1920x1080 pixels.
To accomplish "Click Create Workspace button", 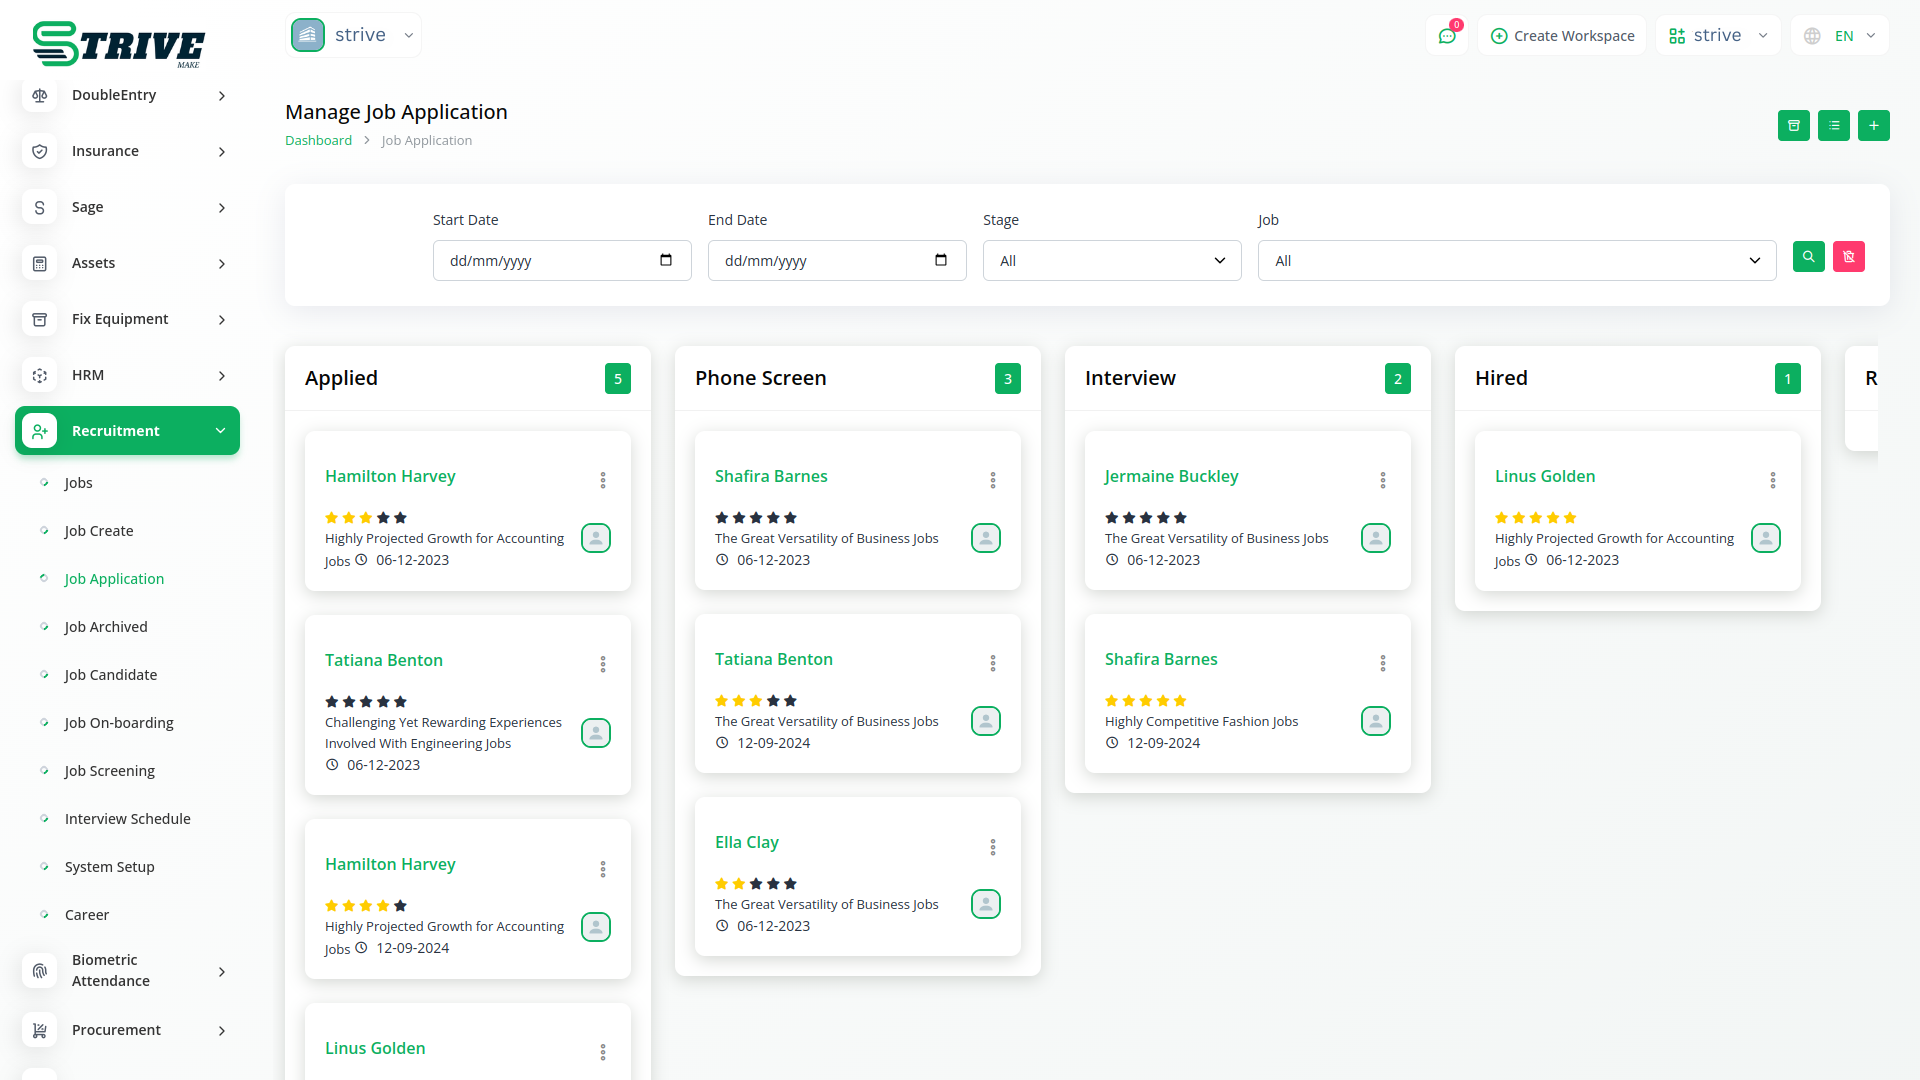I will point(1562,36).
